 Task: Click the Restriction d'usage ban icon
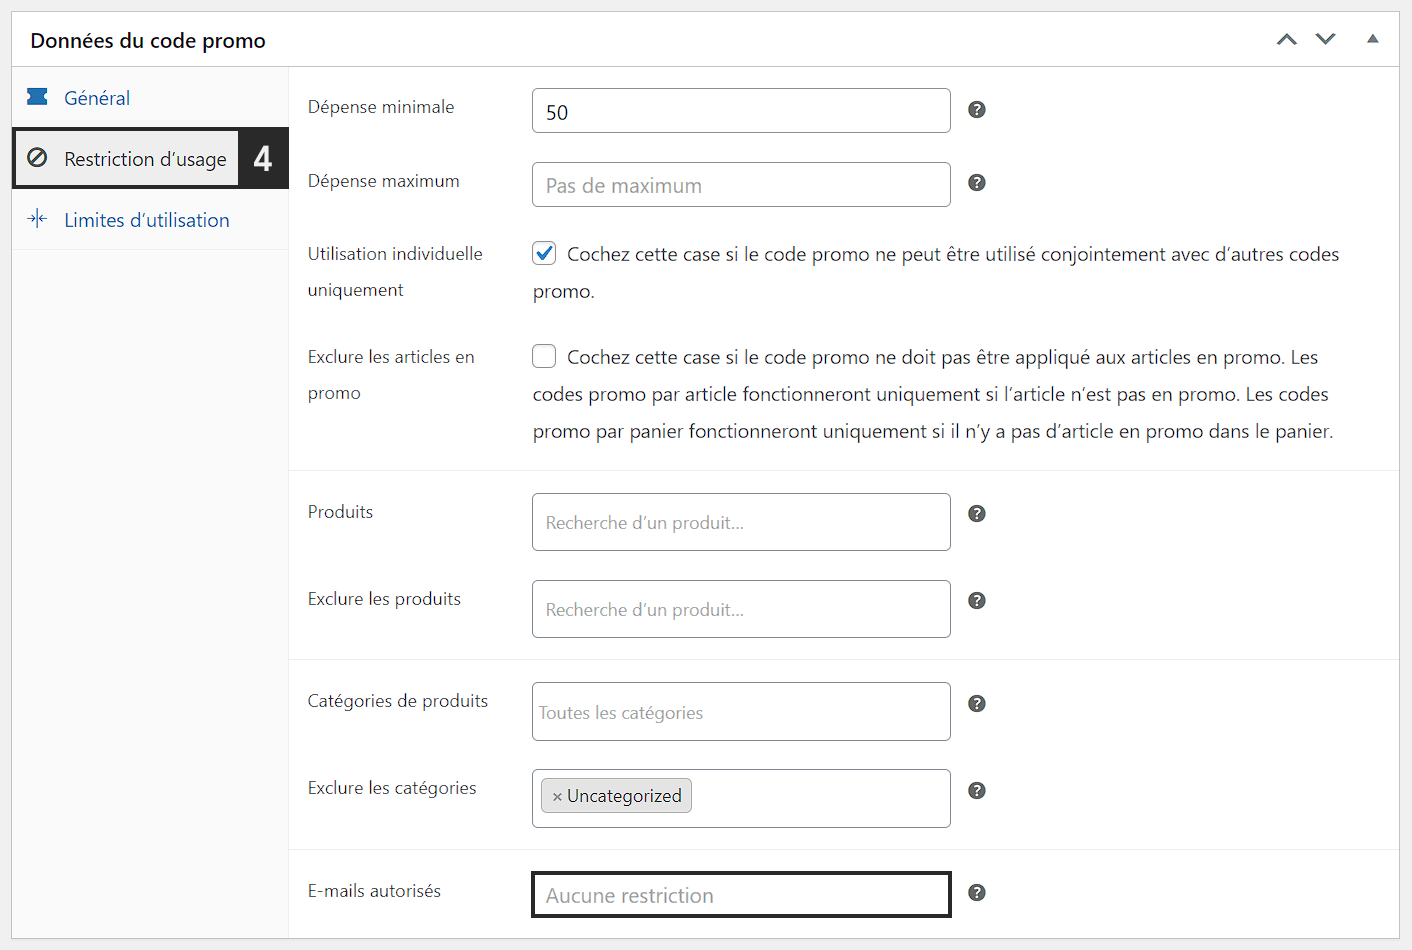click(x=37, y=158)
